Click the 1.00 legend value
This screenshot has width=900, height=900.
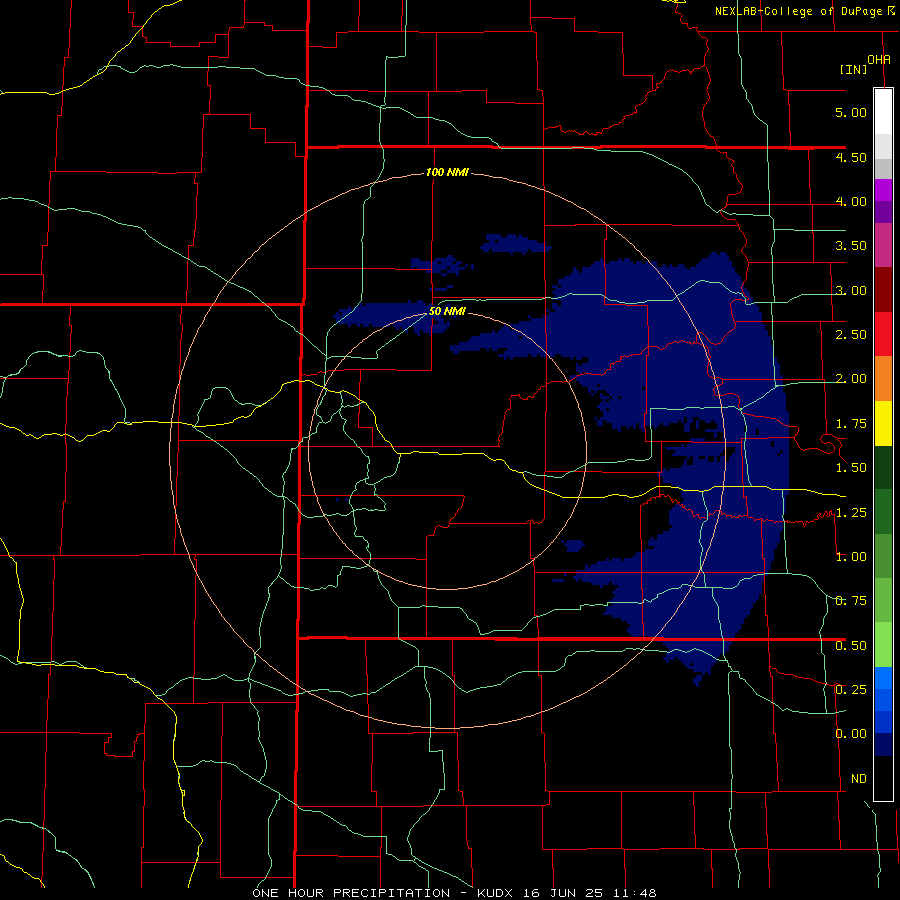(x=851, y=557)
